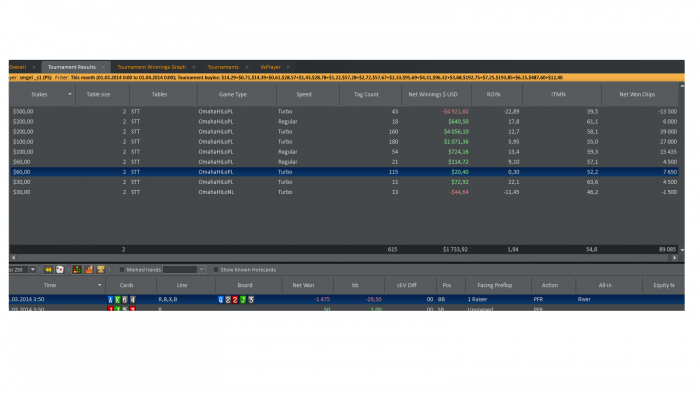700x394 pixels.
Task: Sort hands by Equity % header
Action: pyautogui.click(x=663, y=285)
